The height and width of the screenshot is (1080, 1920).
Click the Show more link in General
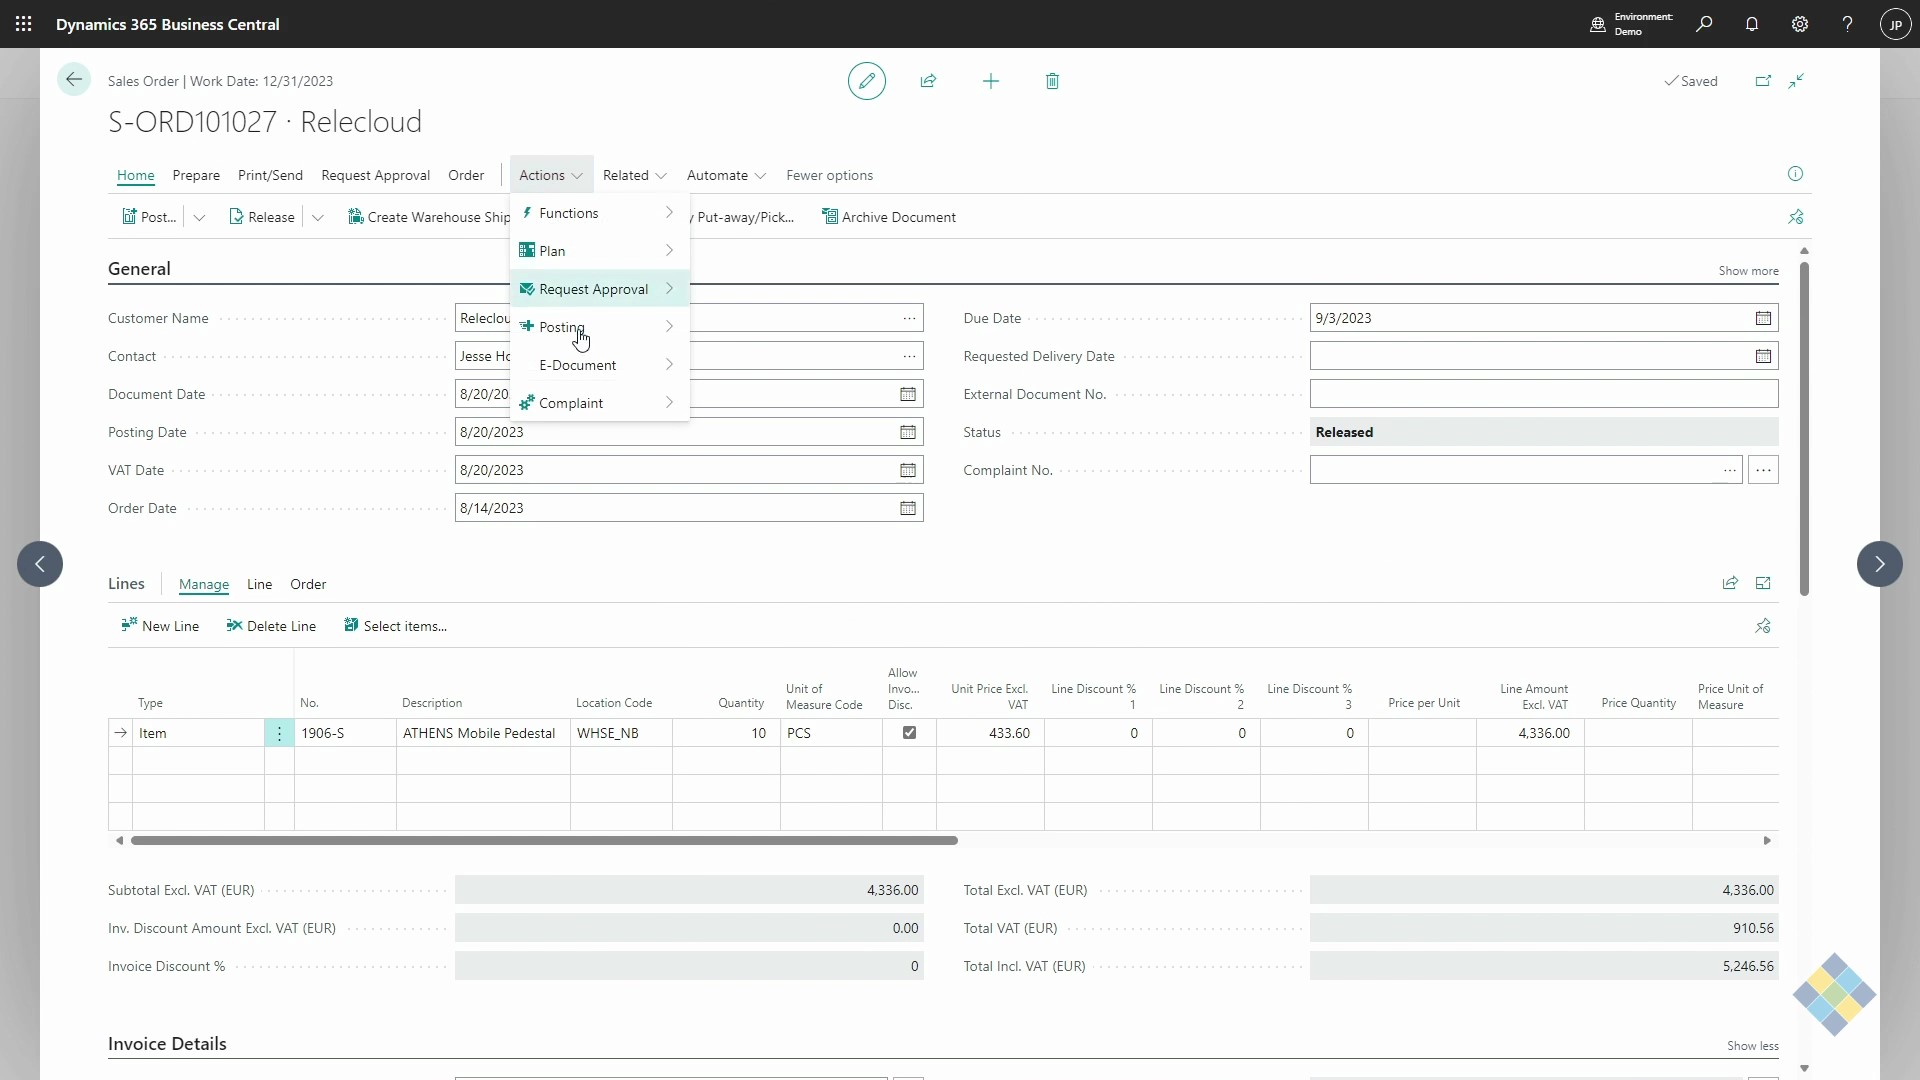pos(1748,270)
